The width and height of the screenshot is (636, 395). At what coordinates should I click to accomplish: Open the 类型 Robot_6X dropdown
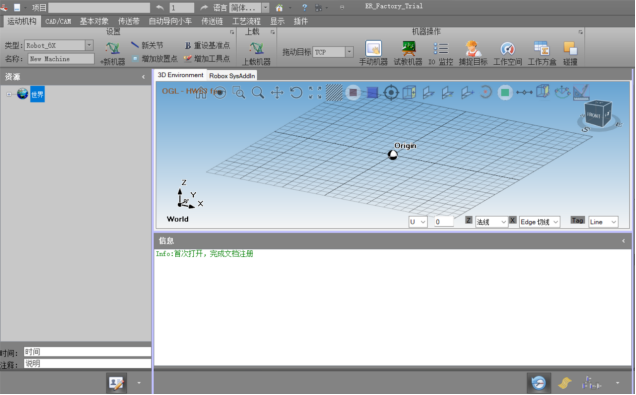point(89,45)
